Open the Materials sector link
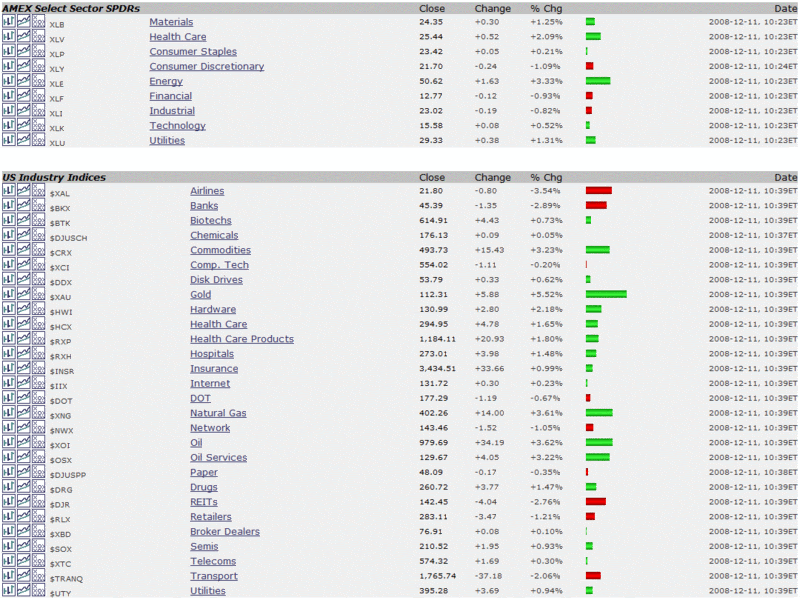This screenshot has width=800, height=600. pos(171,22)
